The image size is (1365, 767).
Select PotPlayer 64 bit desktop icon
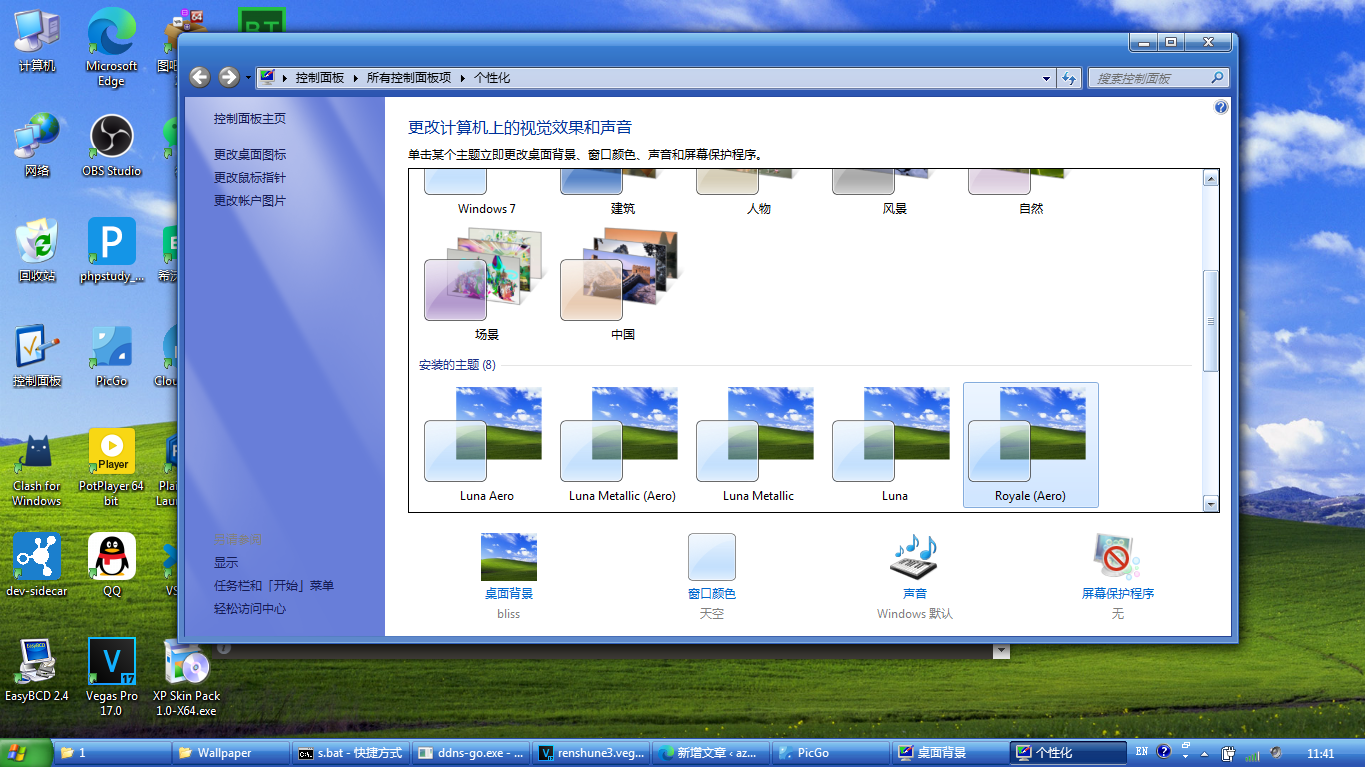(x=111, y=468)
